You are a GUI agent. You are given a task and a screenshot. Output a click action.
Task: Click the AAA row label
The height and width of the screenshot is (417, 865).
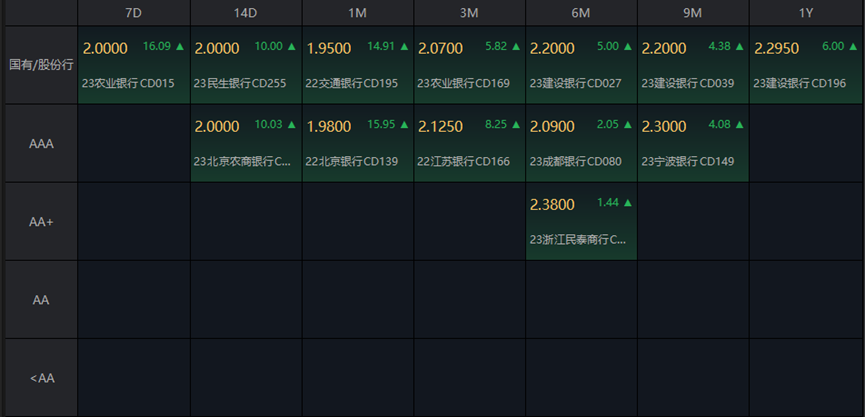tap(41, 143)
